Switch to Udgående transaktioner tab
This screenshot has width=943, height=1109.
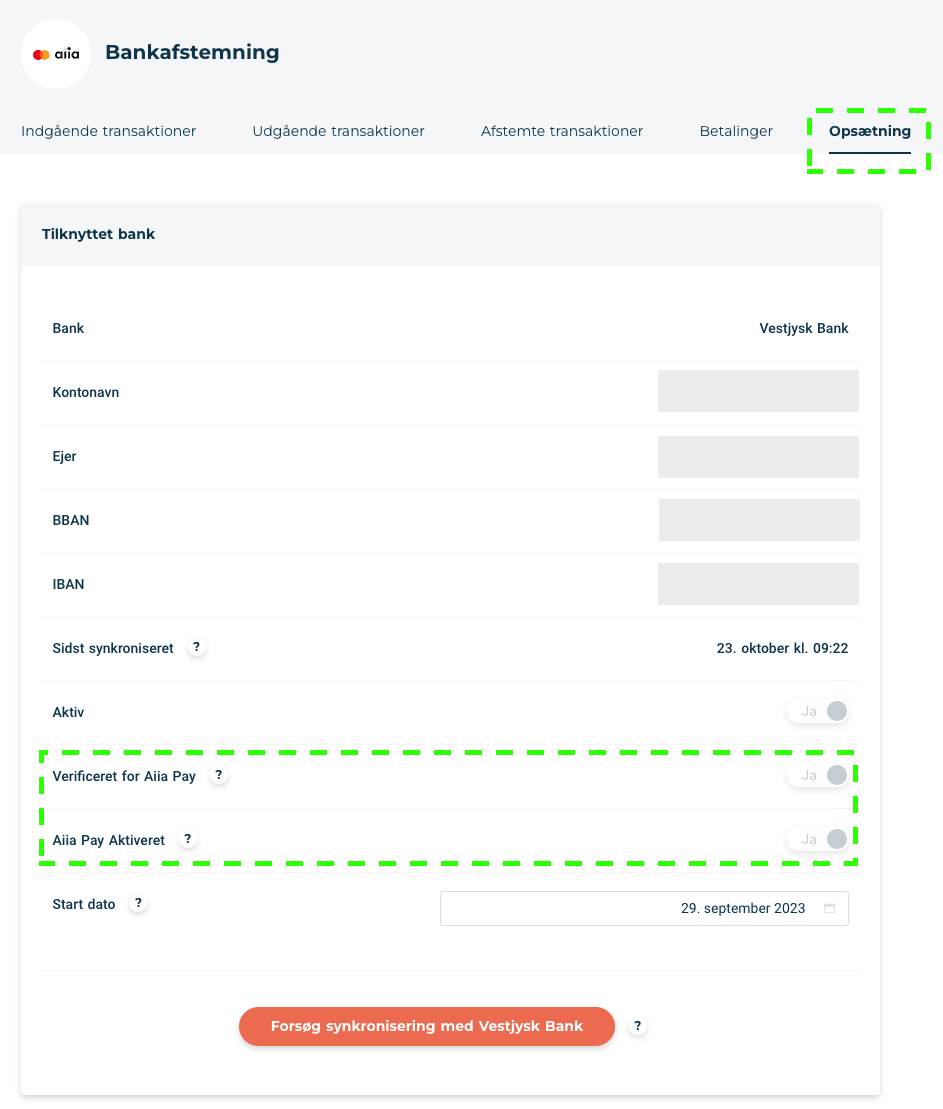coord(338,131)
